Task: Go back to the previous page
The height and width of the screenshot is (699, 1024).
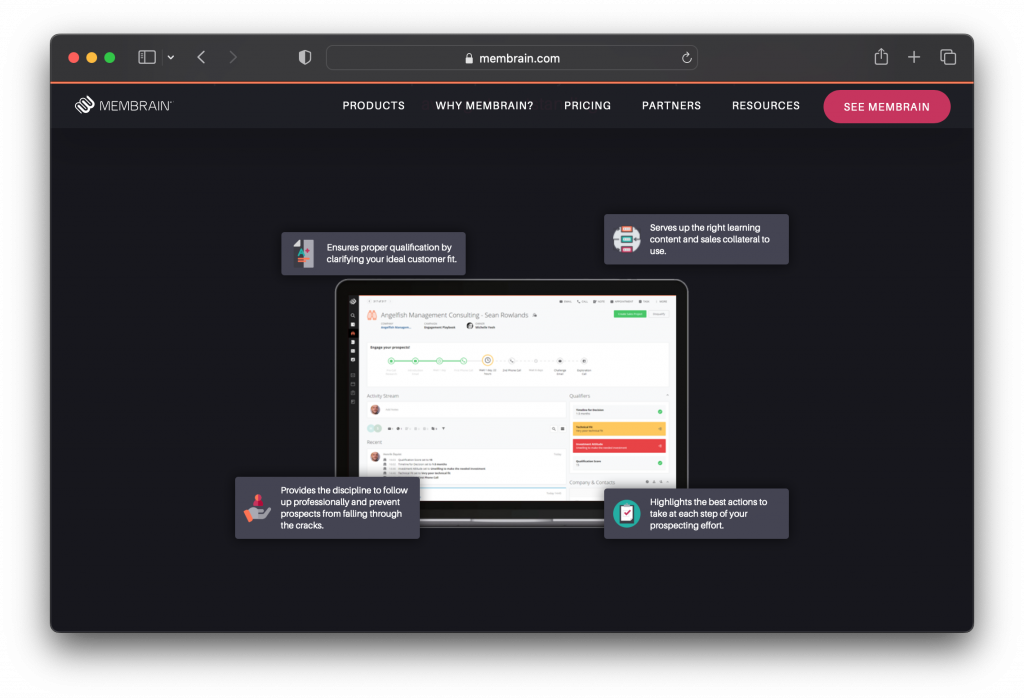Action: (x=201, y=57)
